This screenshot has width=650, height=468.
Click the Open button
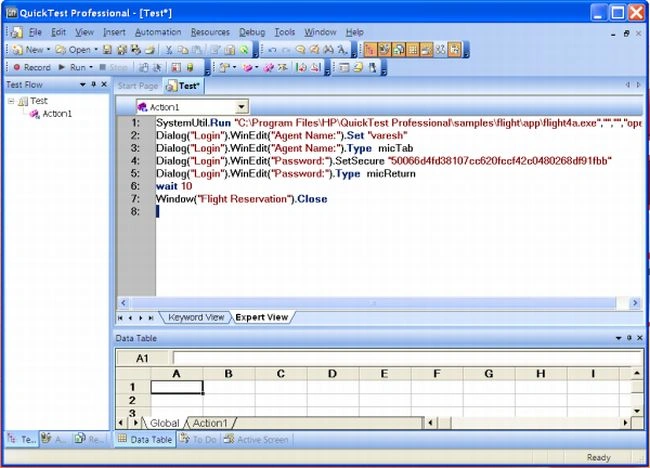click(x=73, y=50)
